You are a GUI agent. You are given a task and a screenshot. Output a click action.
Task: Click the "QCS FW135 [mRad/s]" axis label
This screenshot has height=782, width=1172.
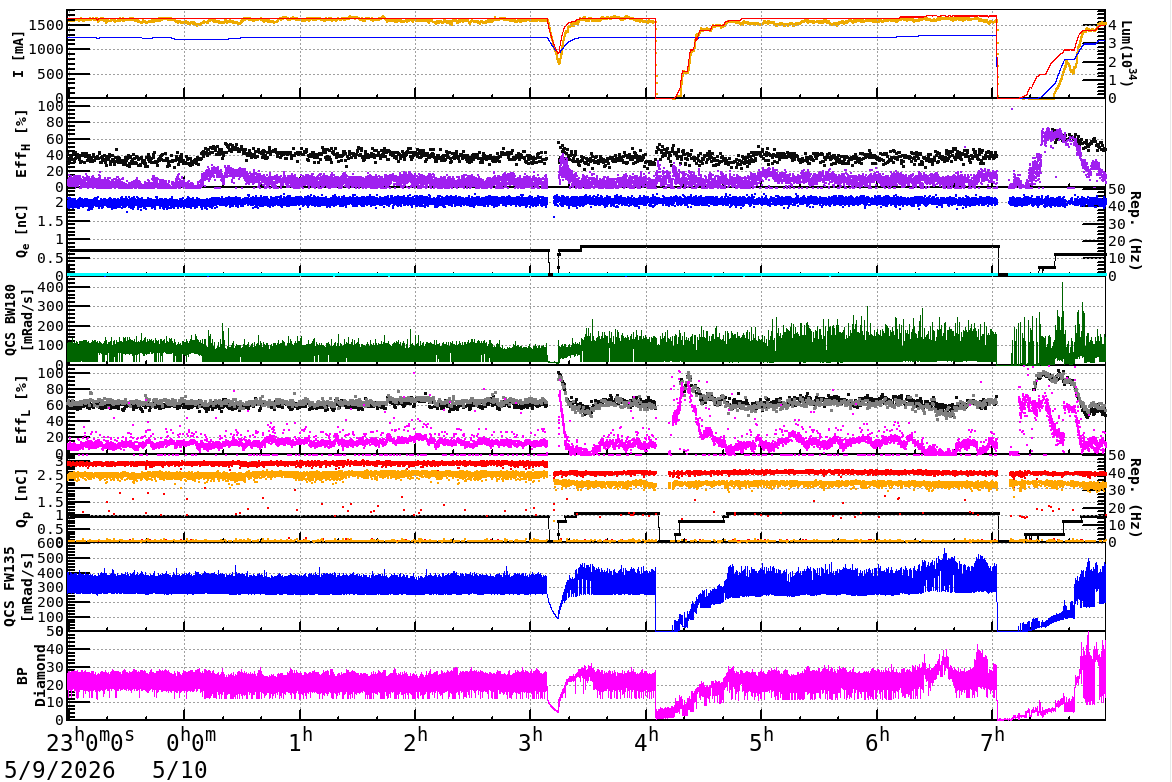[18, 587]
